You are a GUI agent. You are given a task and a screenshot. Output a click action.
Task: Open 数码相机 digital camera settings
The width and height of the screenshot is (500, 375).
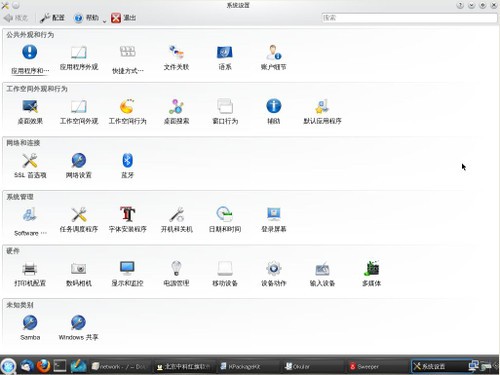click(x=79, y=274)
